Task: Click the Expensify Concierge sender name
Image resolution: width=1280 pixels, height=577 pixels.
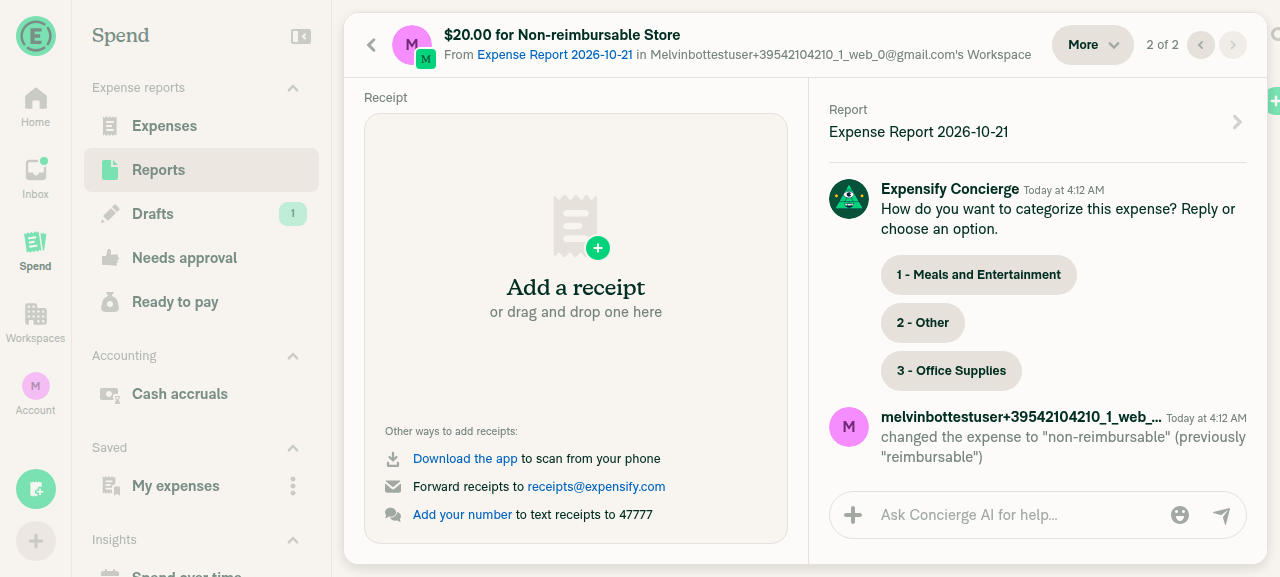Action: click(950, 189)
